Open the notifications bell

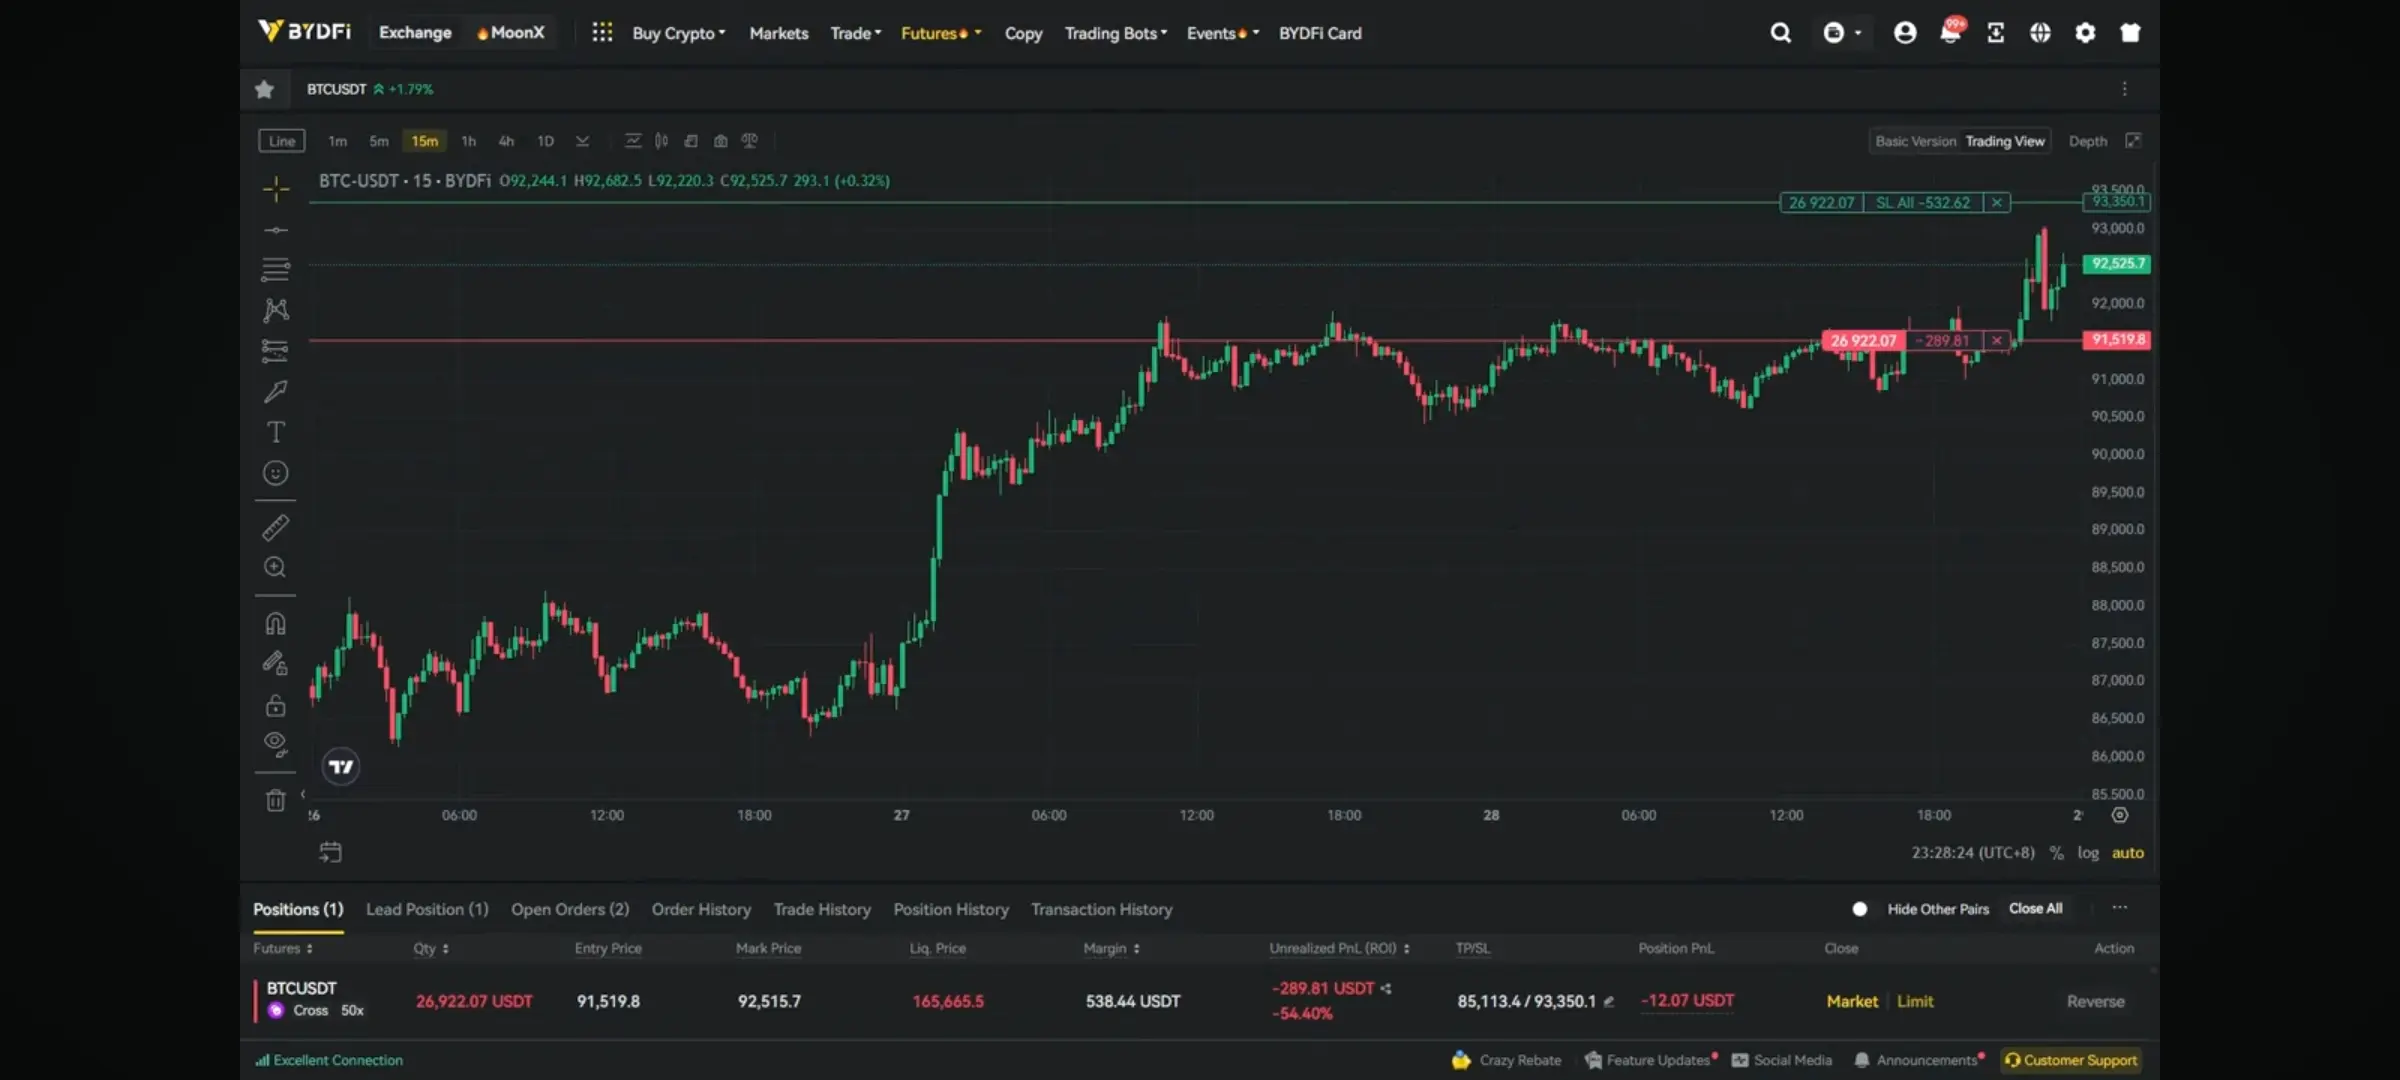coord(1949,33)
